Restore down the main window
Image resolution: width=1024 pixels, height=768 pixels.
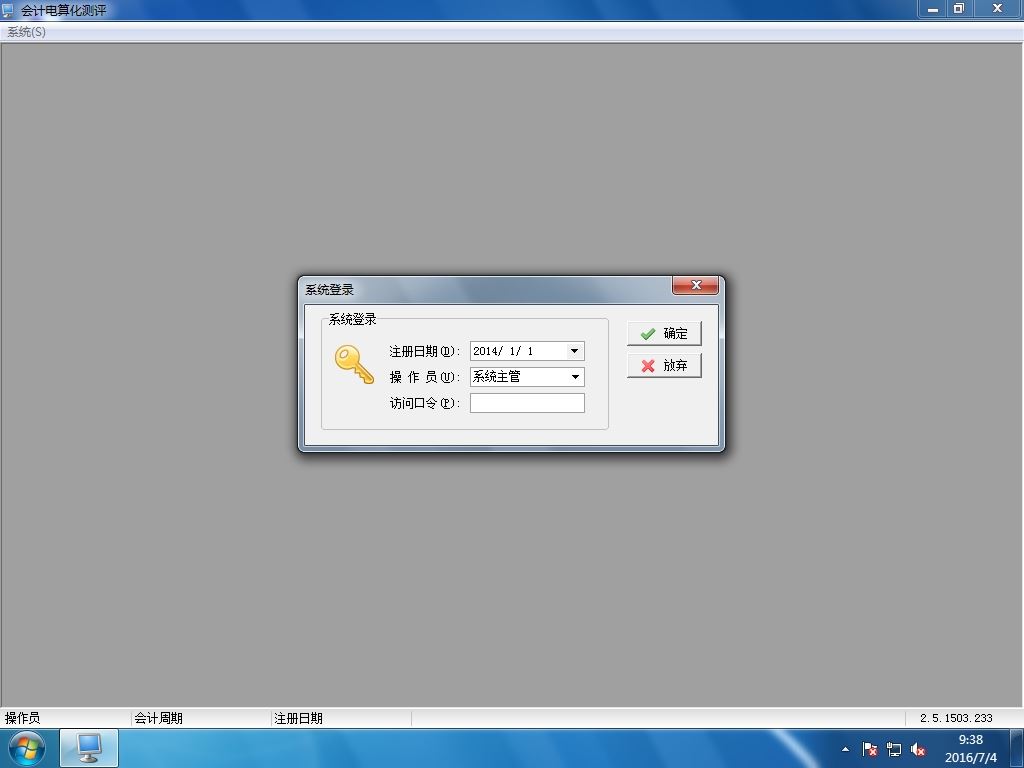[x=959, y=9]
